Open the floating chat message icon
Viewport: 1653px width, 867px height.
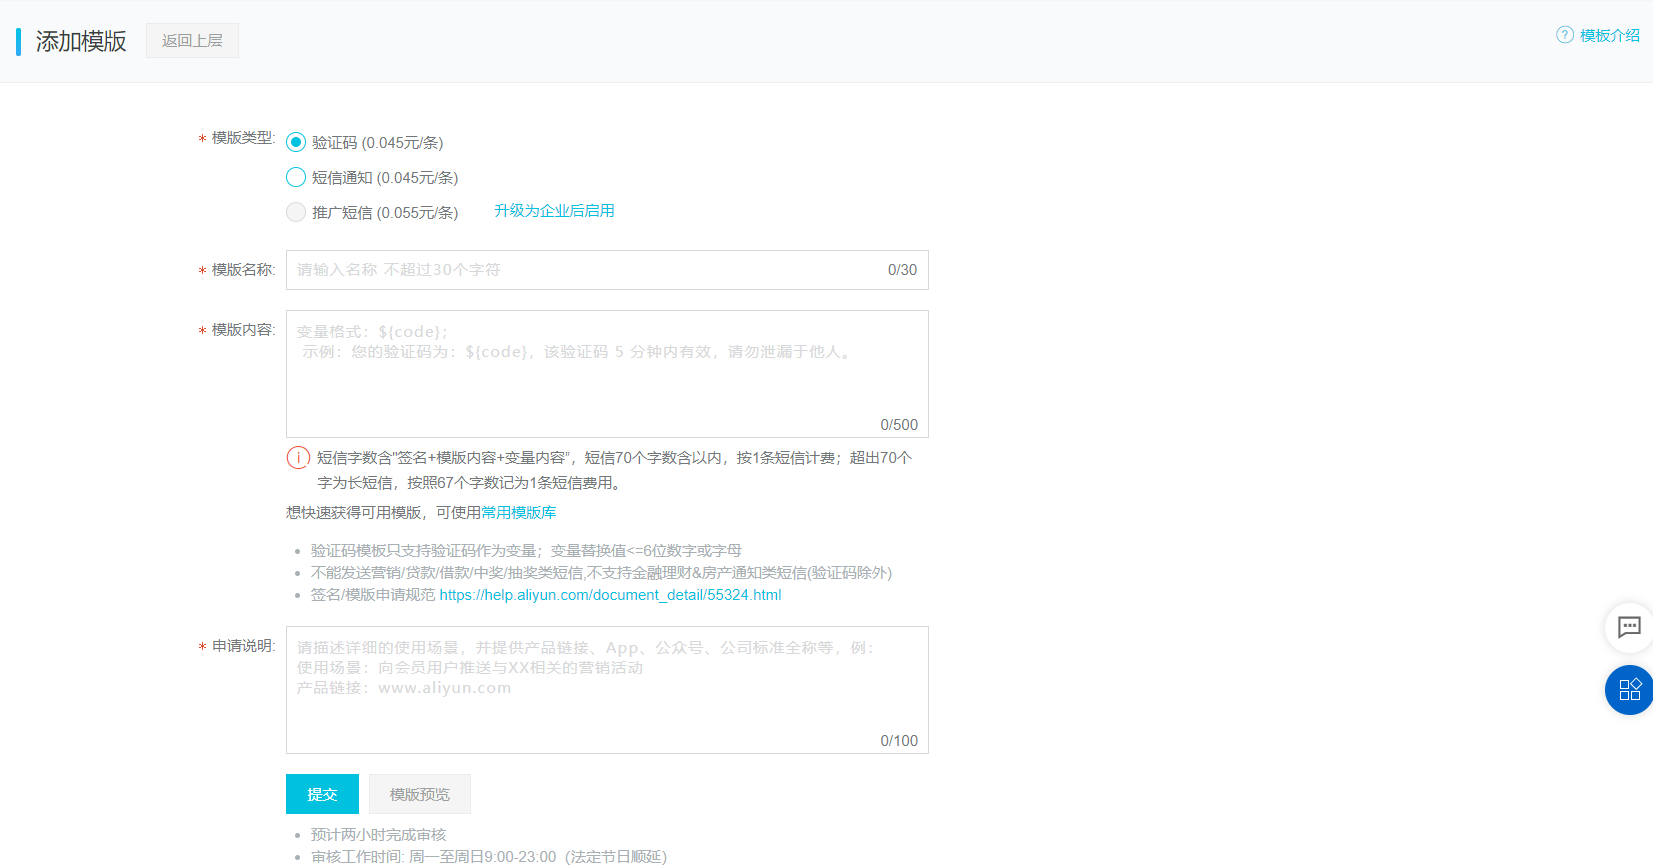click(1629, 627)
